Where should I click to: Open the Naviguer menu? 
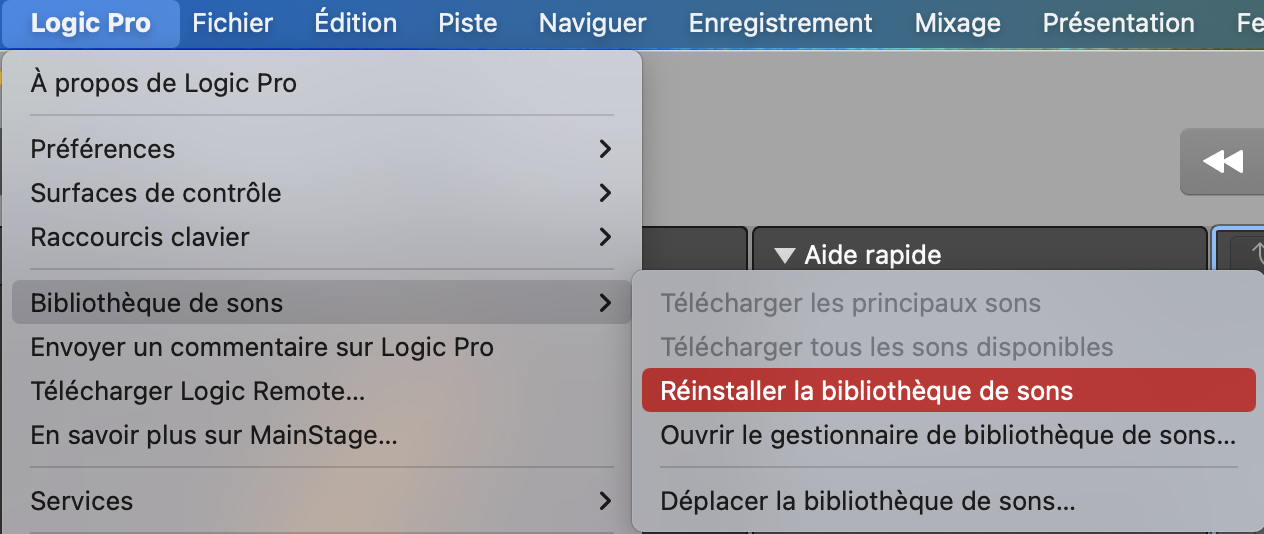click(x=593, y=23)
